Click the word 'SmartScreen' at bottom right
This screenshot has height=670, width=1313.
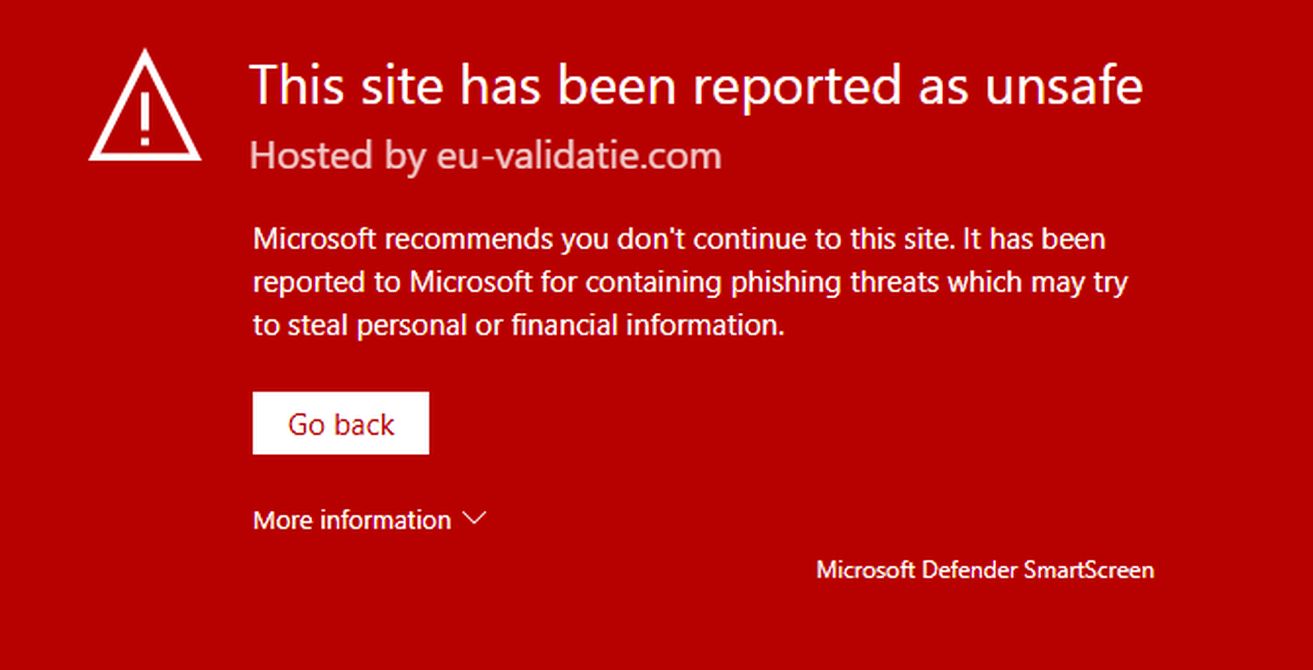(x=1088, y=570)
